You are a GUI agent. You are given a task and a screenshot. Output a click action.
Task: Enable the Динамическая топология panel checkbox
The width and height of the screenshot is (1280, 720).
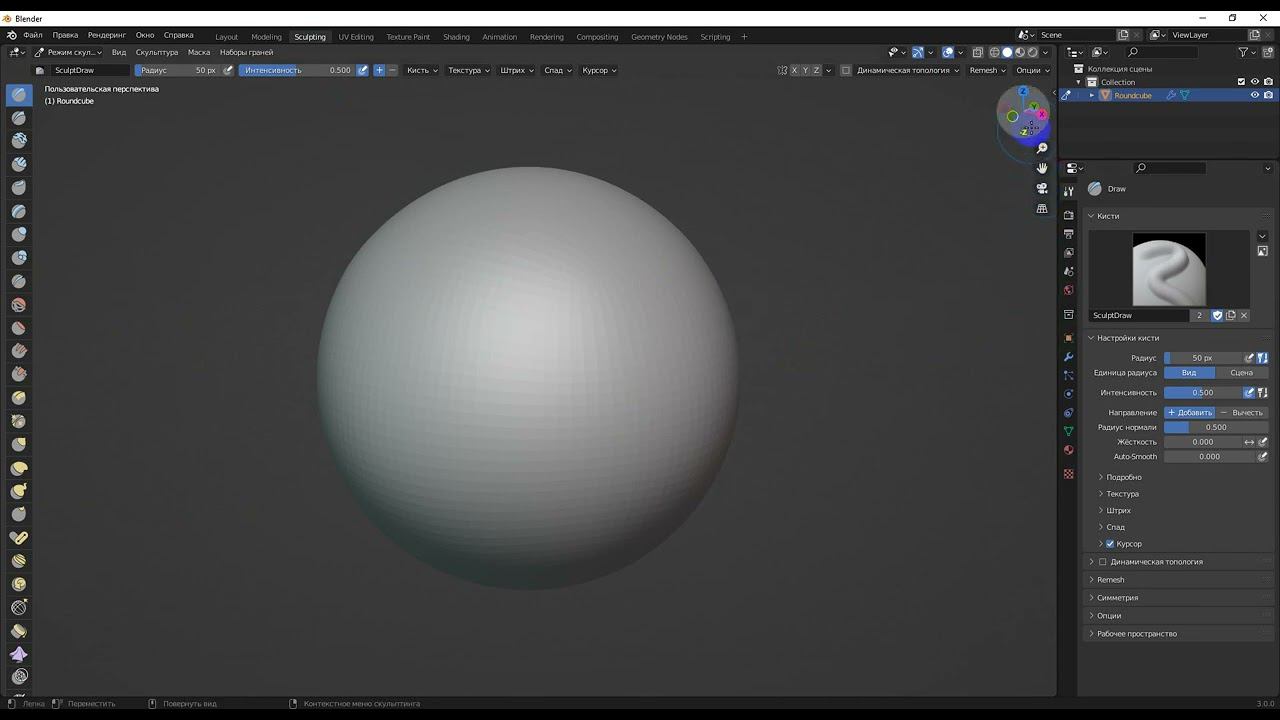[x=1103, y=562]
